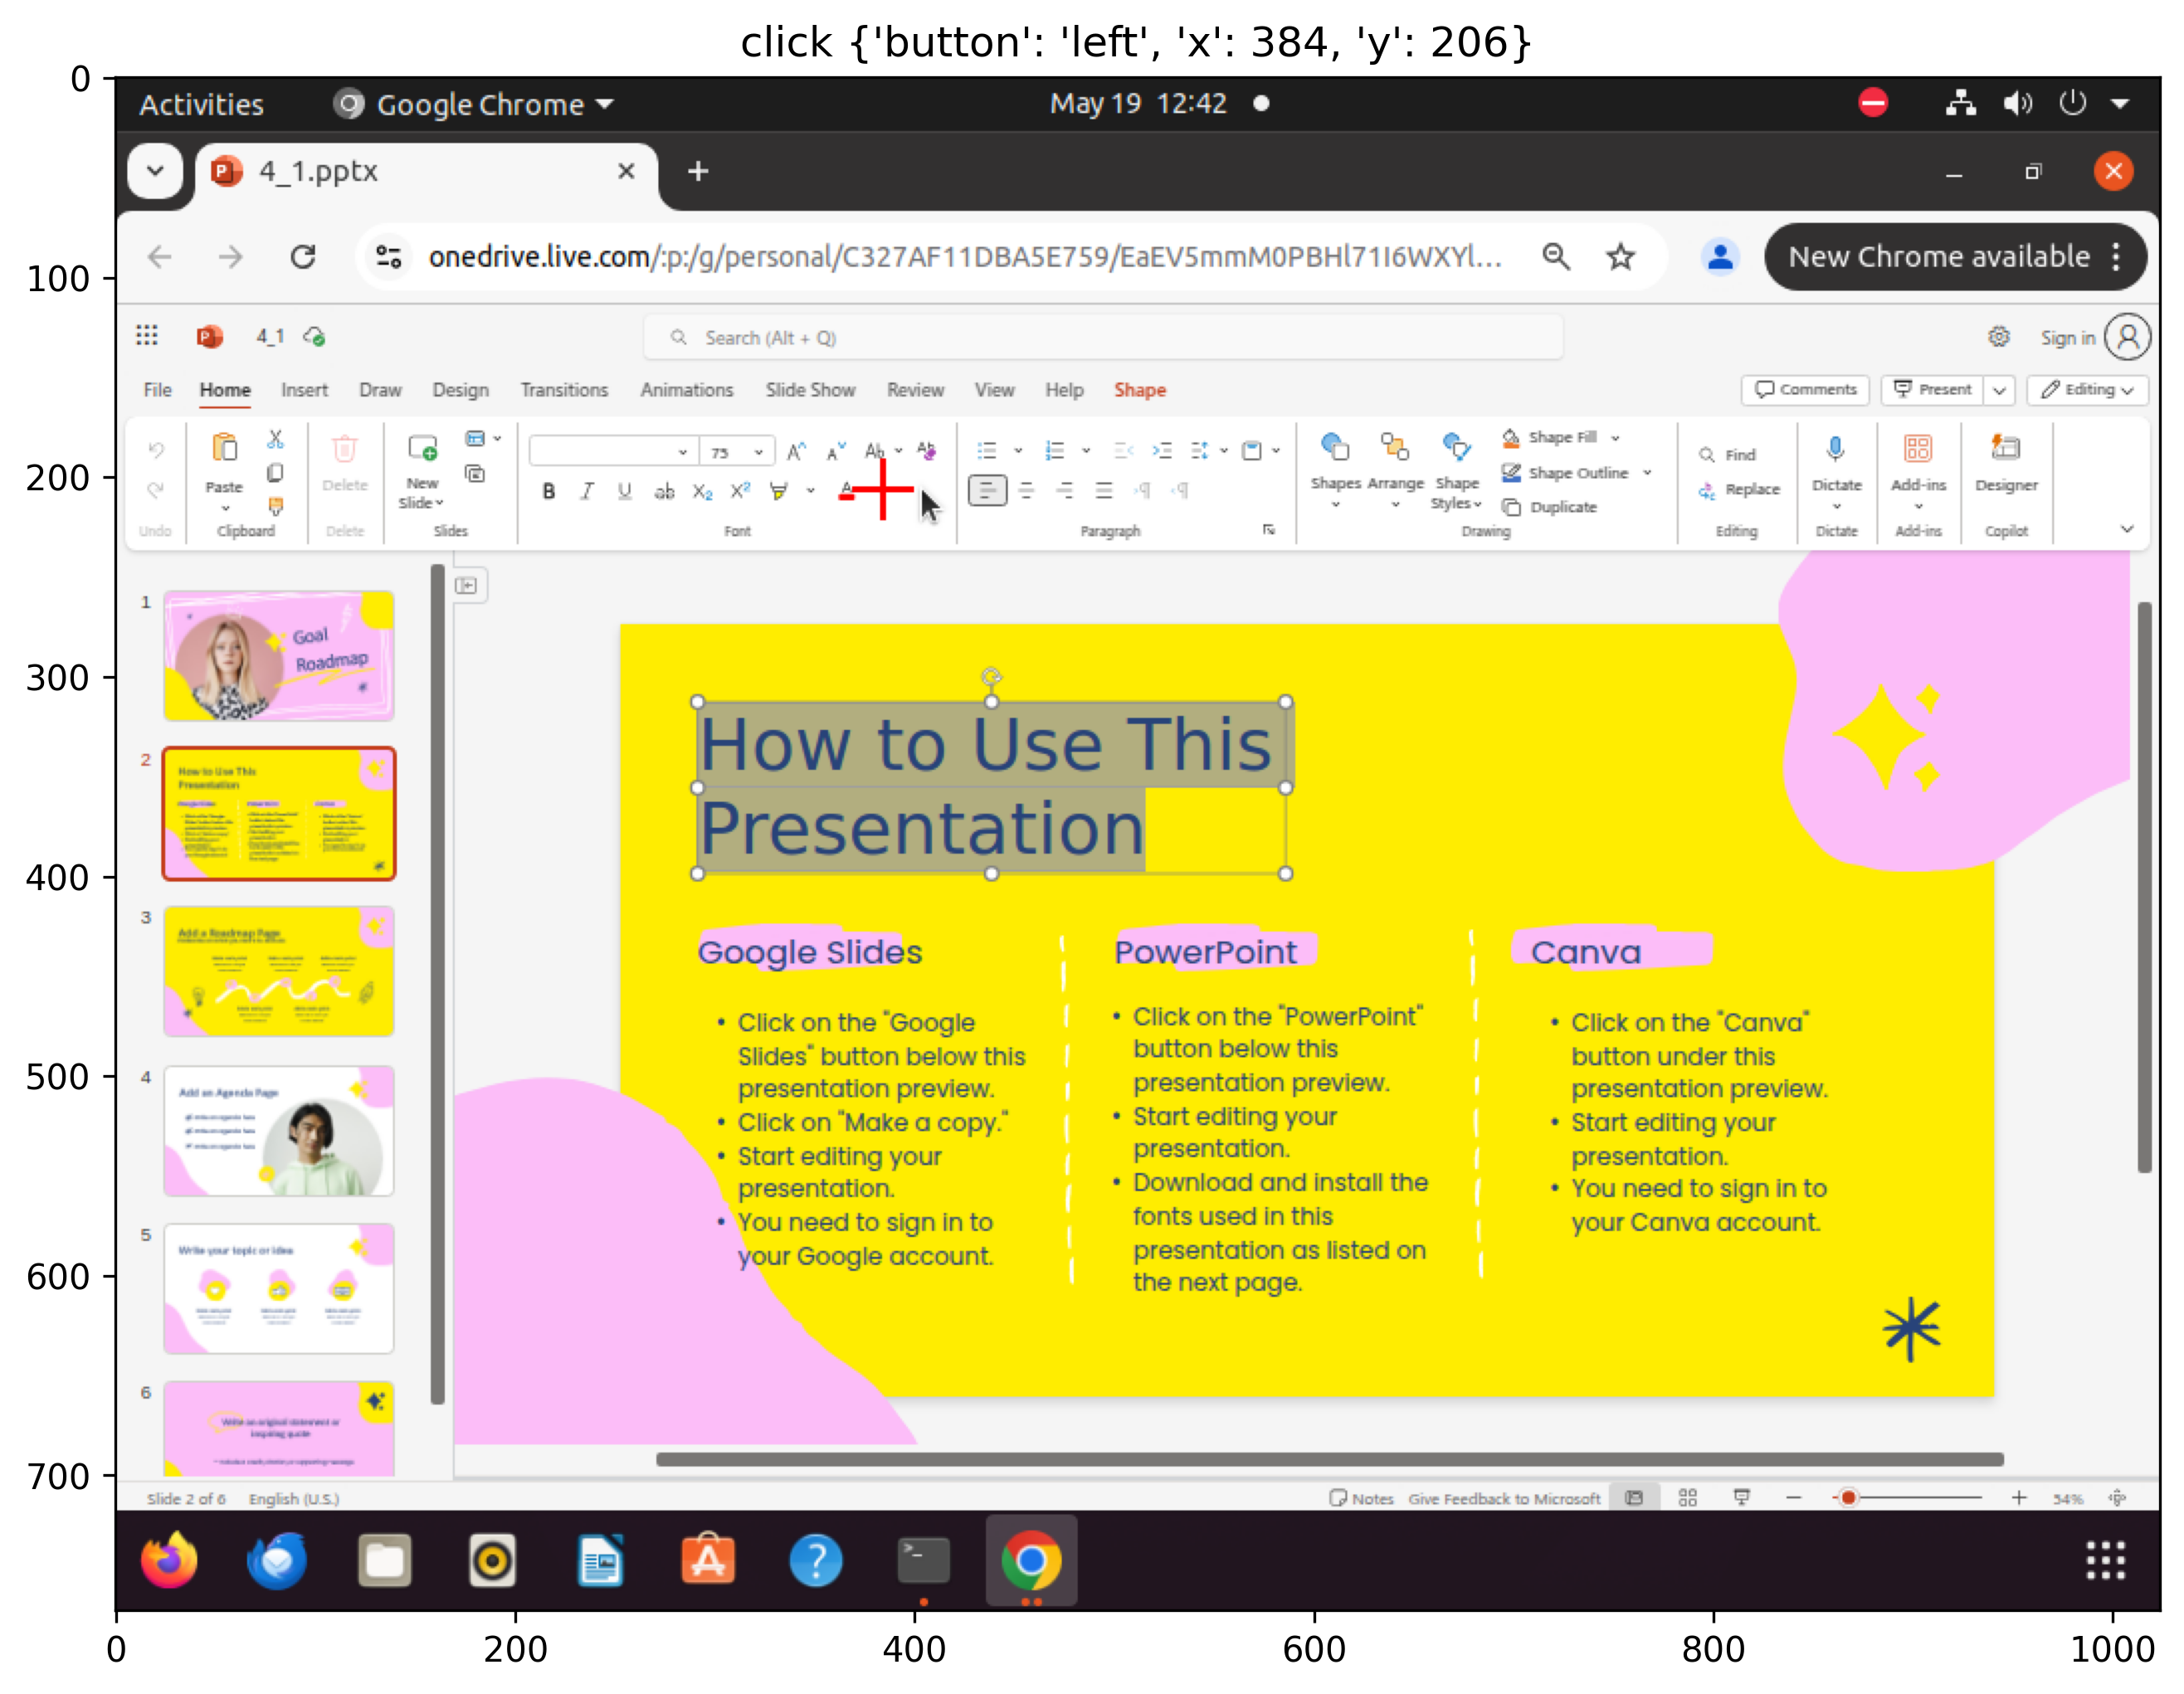Viewport: 2184px width, 1694px height.
Task: Cut selection with the scissors icon
Action: (x=275, y=439)
